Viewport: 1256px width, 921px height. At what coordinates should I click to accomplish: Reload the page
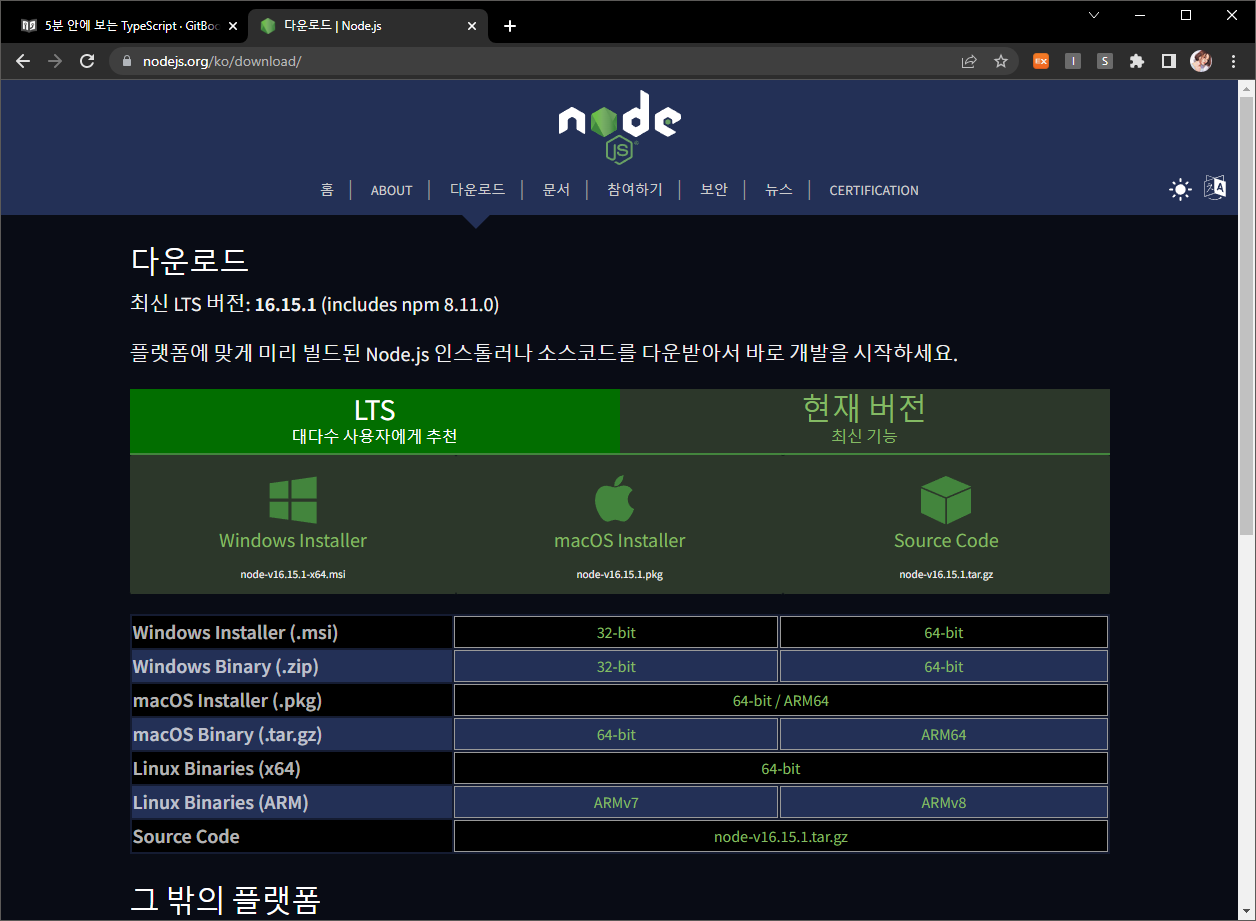point(87,61)
